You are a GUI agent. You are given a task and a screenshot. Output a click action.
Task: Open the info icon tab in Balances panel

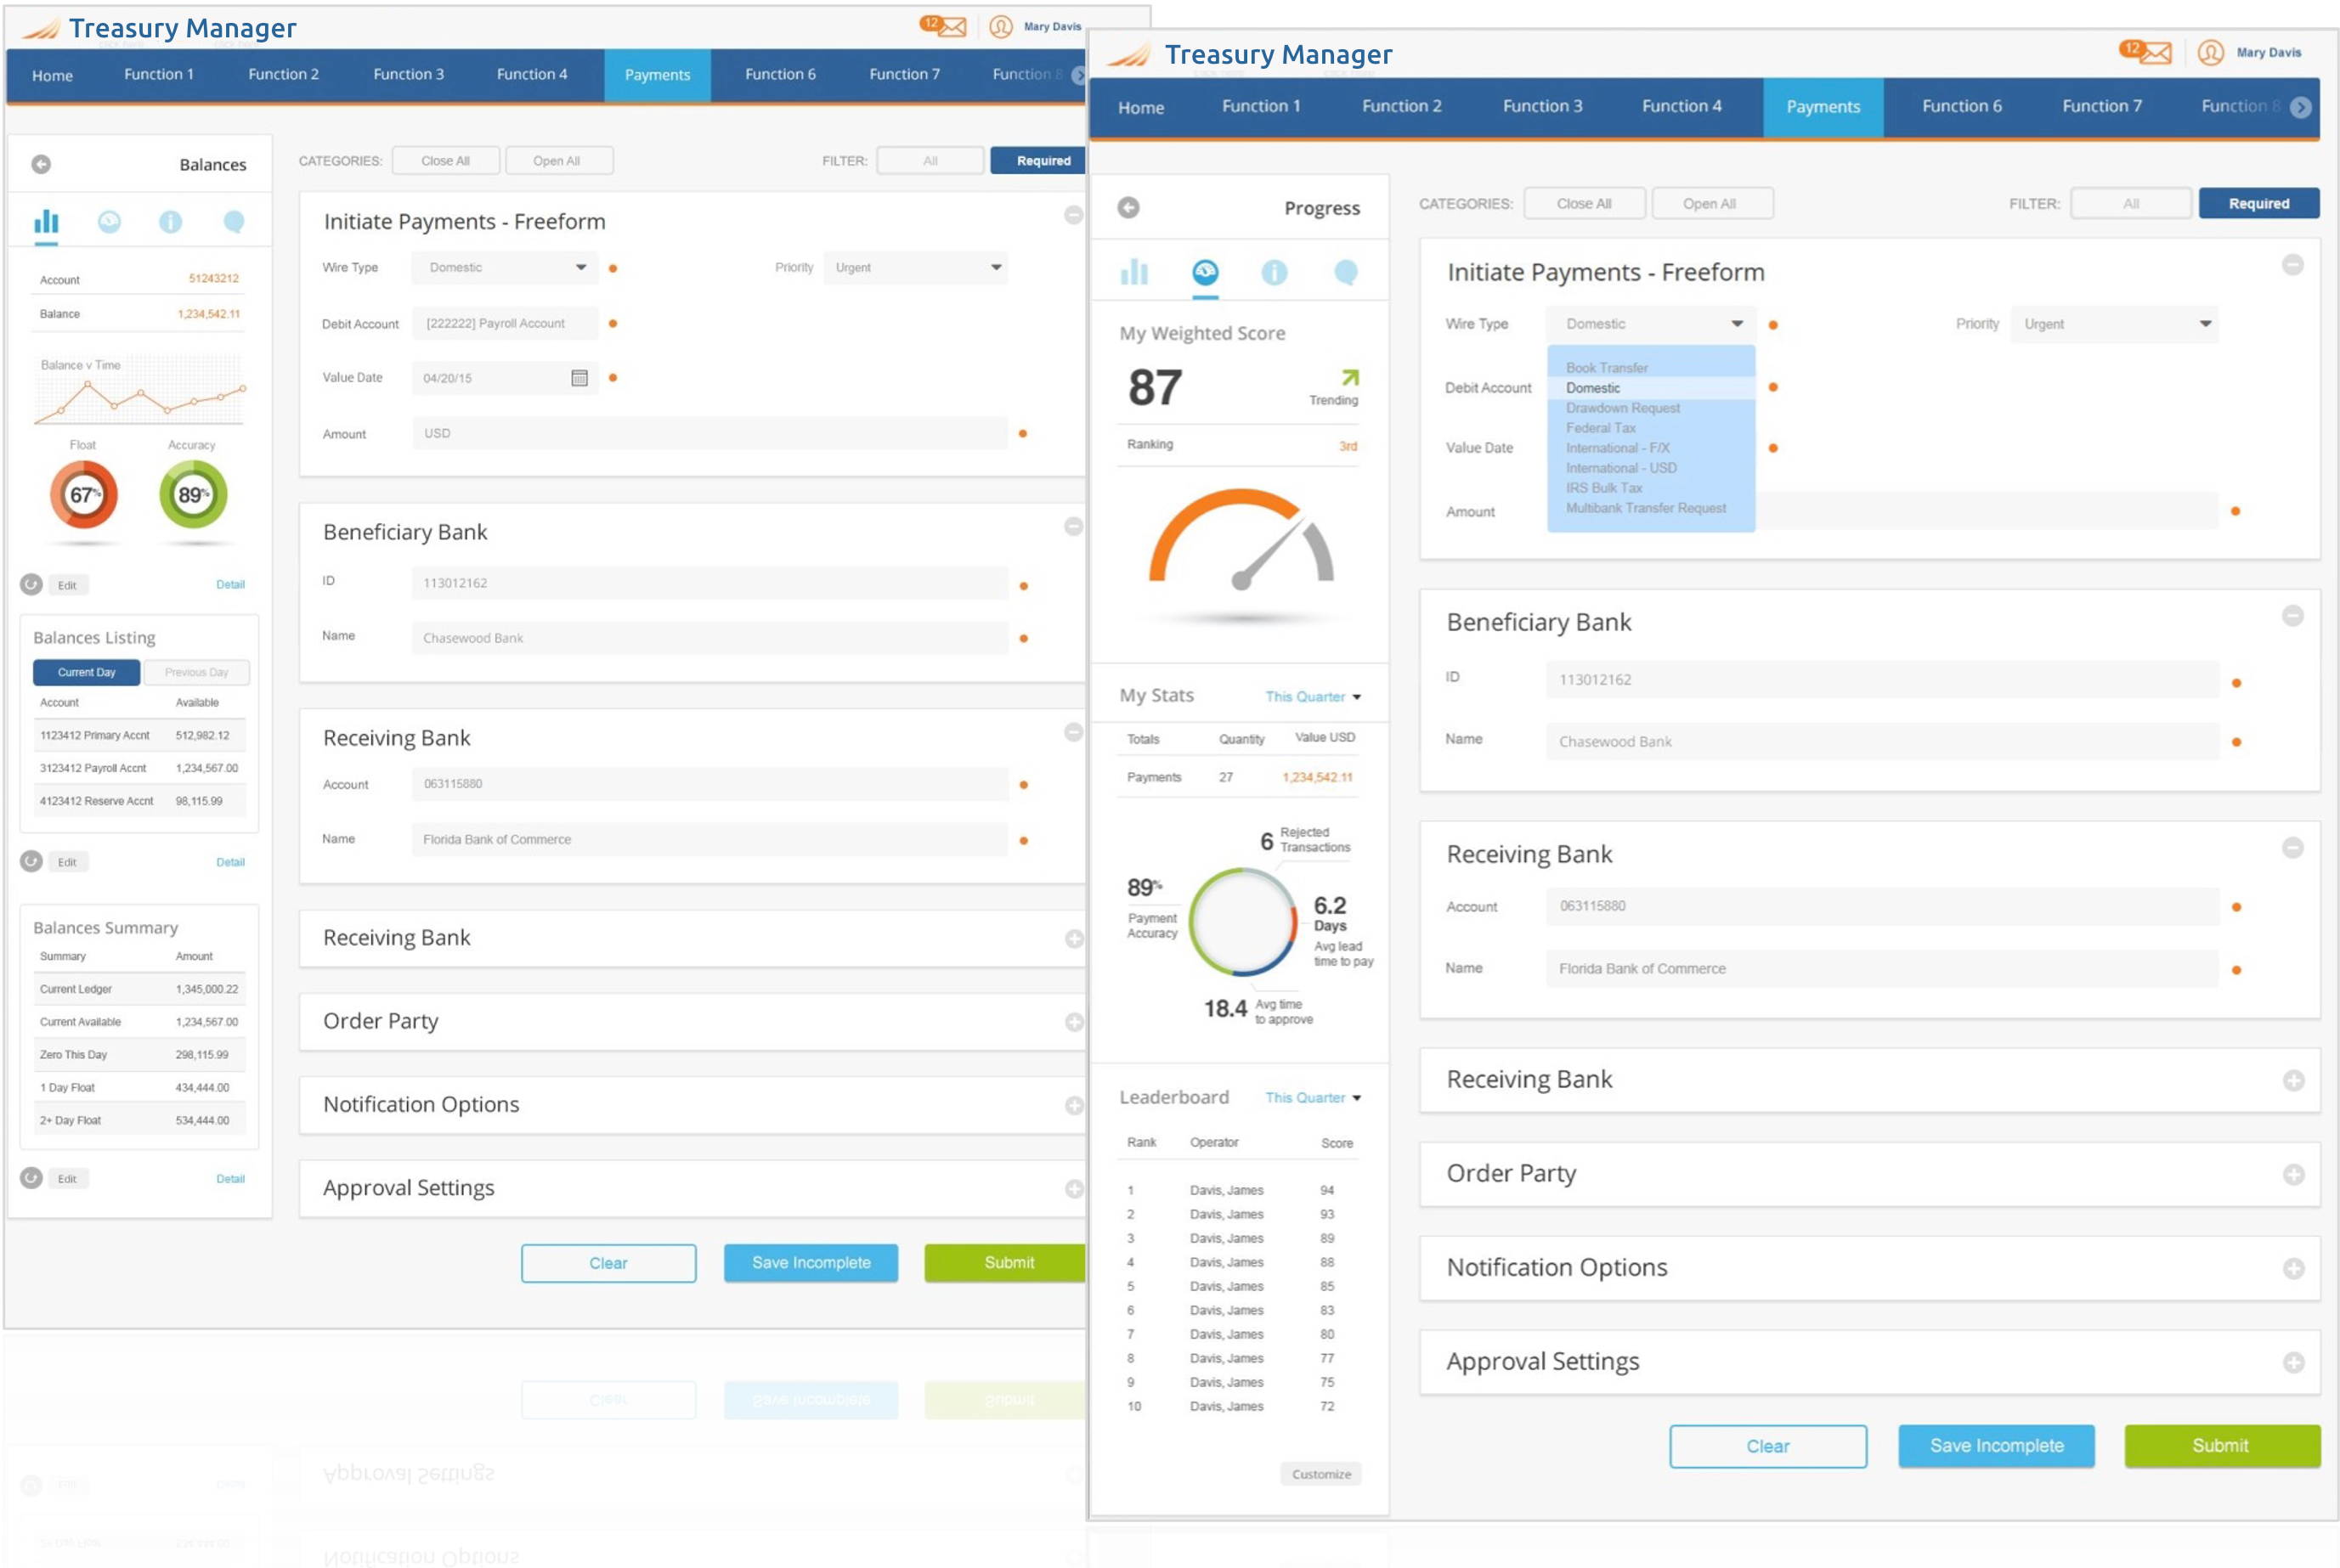[x=171, y=222]
